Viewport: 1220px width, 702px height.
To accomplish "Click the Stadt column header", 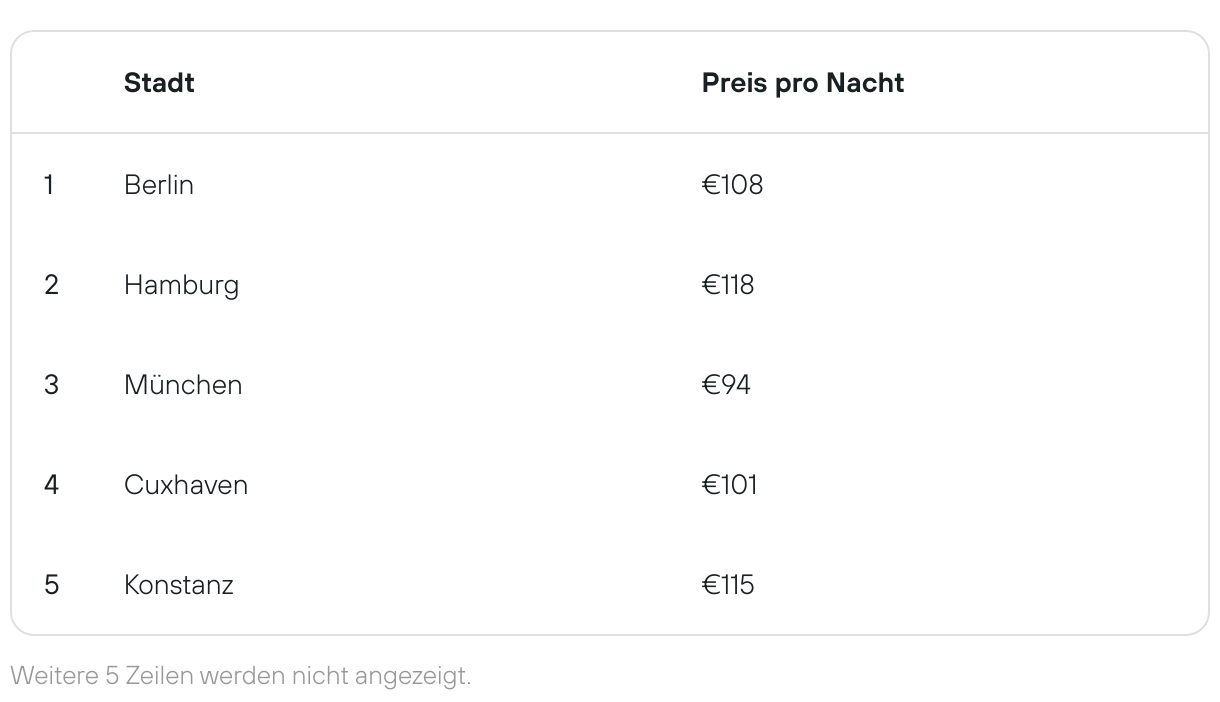I will (159, 83).
